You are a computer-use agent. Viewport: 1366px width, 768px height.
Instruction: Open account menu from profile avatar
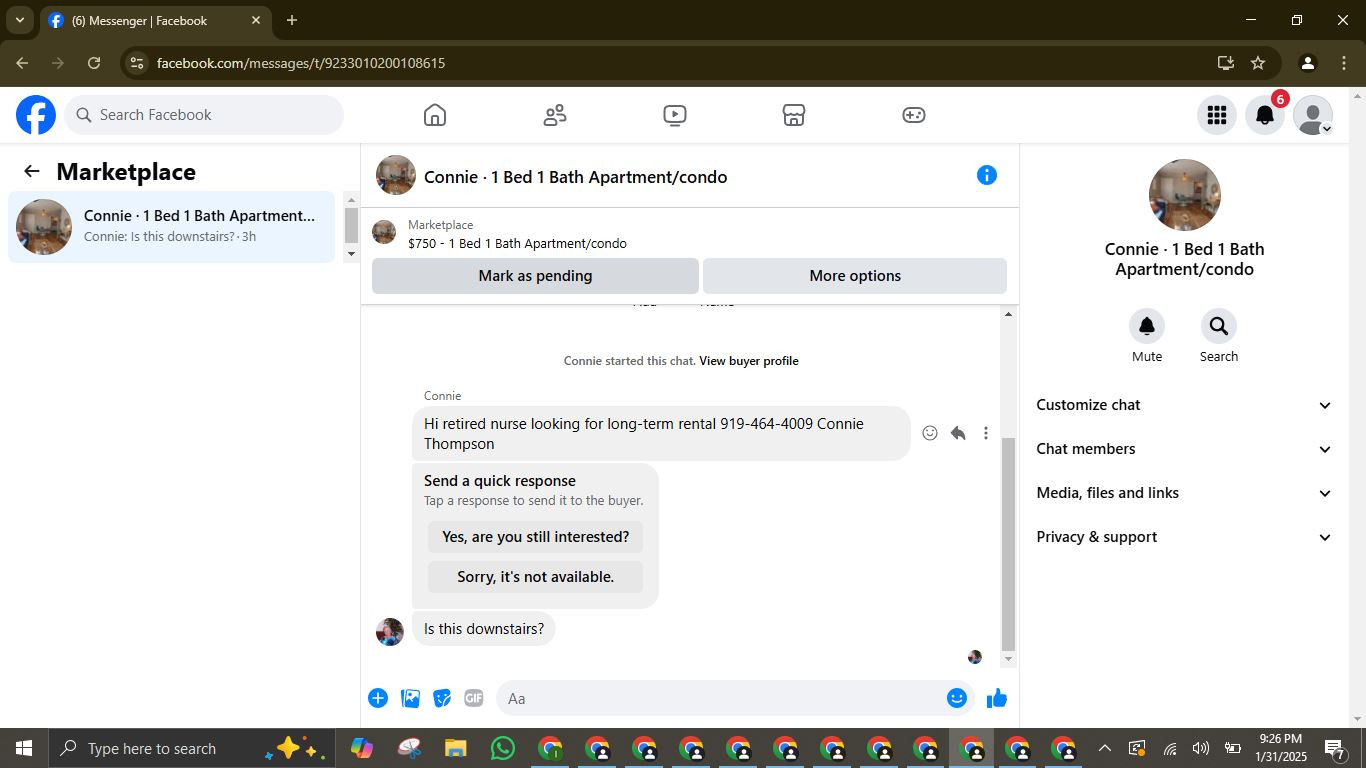[1313, 115]
